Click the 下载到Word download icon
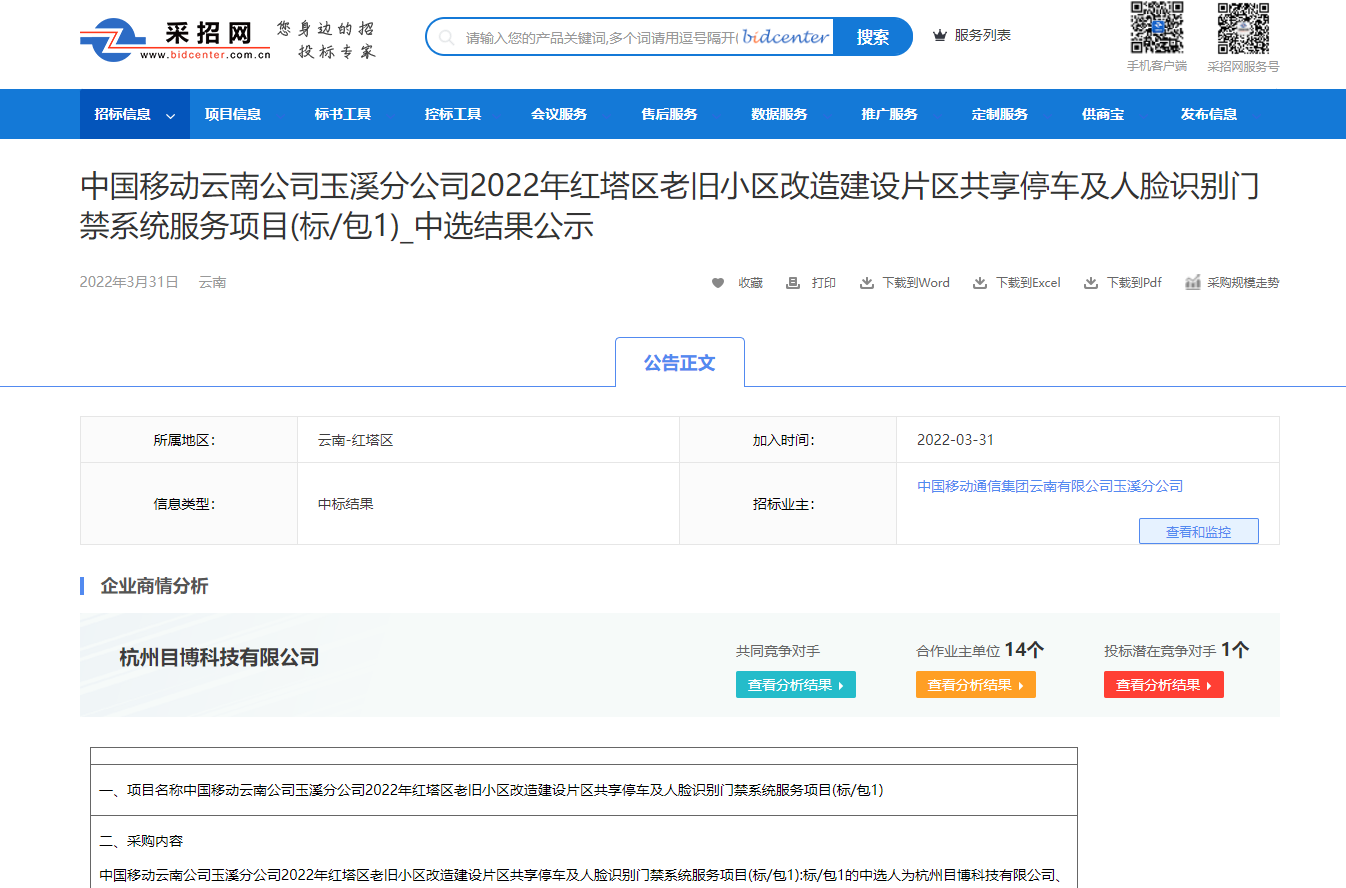The image size is (1346, 888). click(867, 283)
